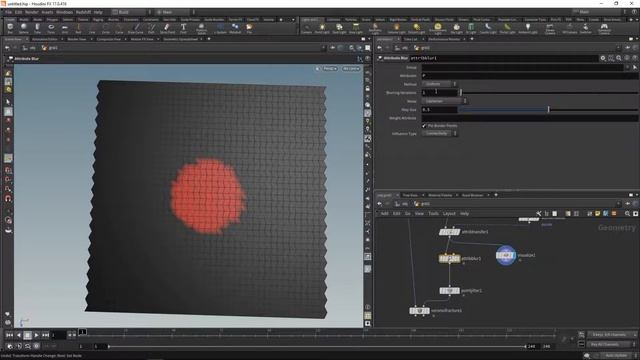This screenshot has width=640, height=360.
Task: Select the Spray Paint shelf tool
Action: pyautogui.click(x=167, y=29)
